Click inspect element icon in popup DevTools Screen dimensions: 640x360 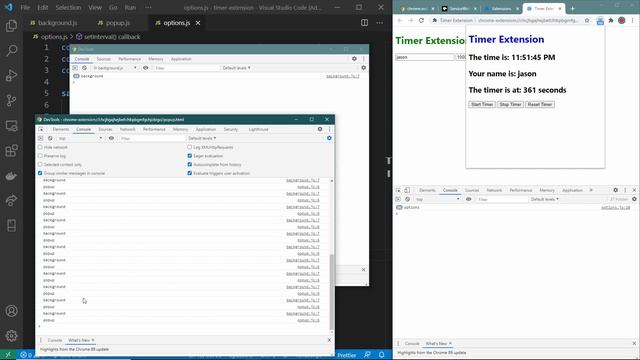click(41, 129)
